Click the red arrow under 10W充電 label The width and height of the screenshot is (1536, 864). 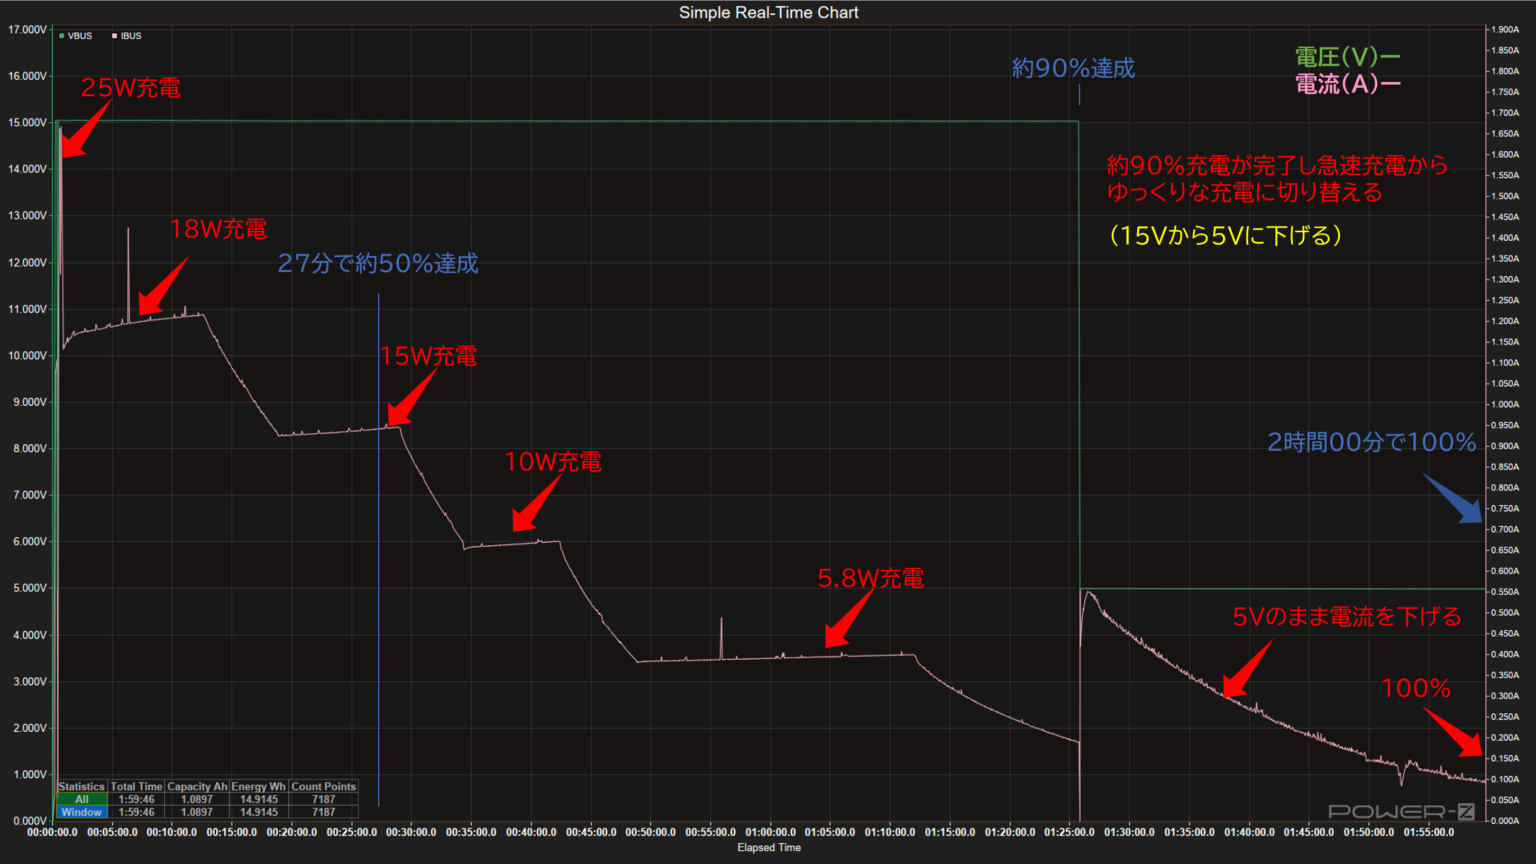coord(536,504)
